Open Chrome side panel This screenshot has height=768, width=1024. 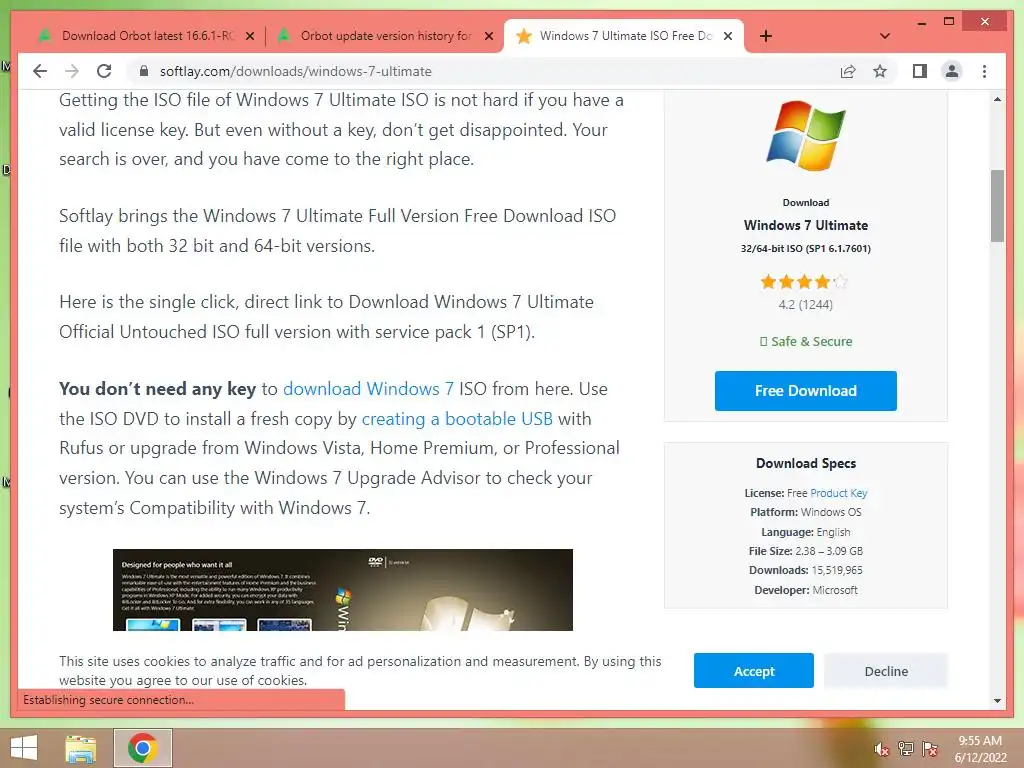(920, 71)
